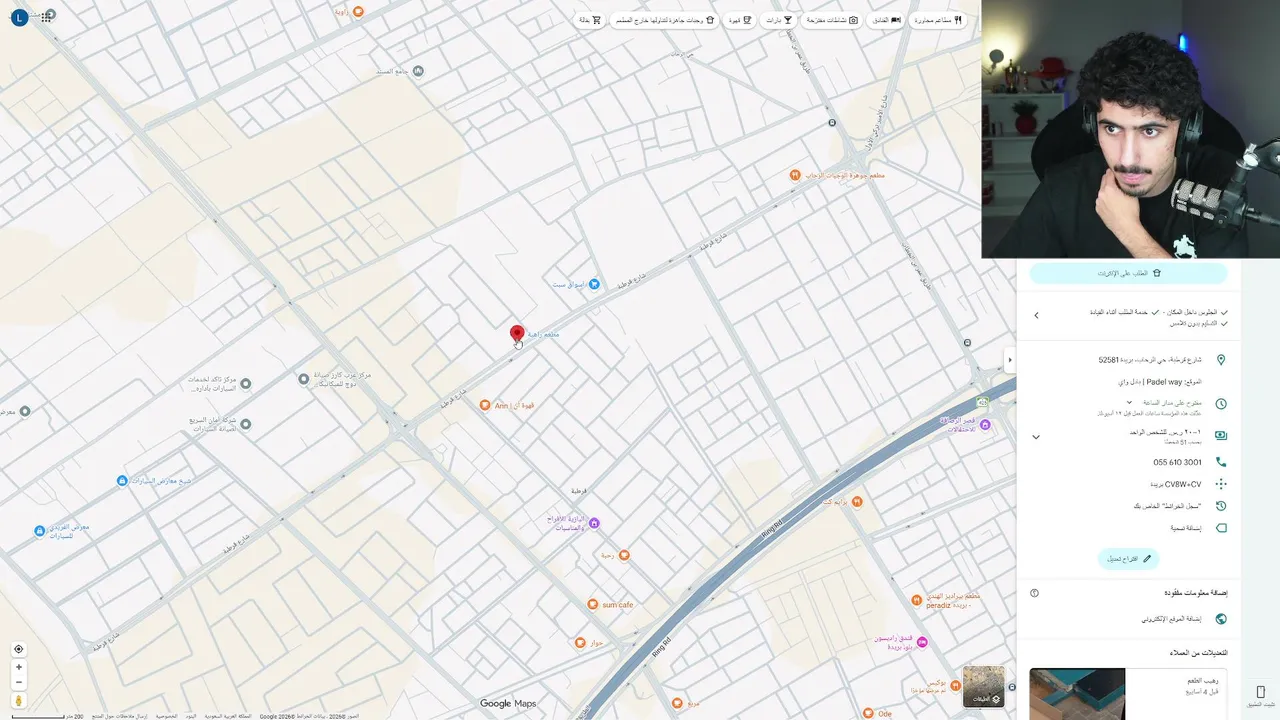
Task: Click the red location pin on the map
Action: click(517, 335)
